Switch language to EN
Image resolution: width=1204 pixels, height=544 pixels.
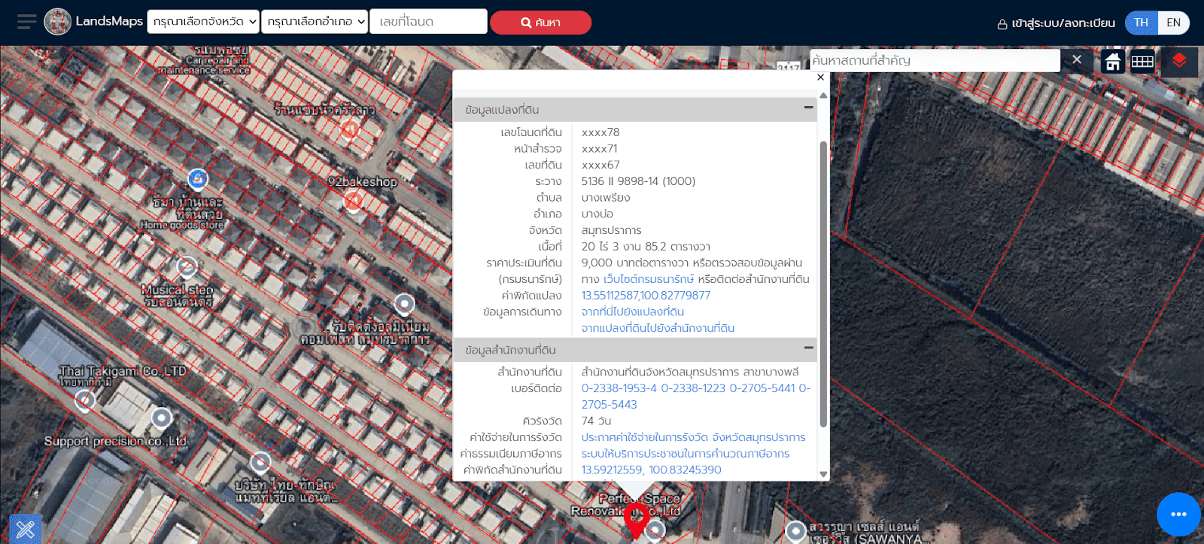click(x=1174, y=23)
